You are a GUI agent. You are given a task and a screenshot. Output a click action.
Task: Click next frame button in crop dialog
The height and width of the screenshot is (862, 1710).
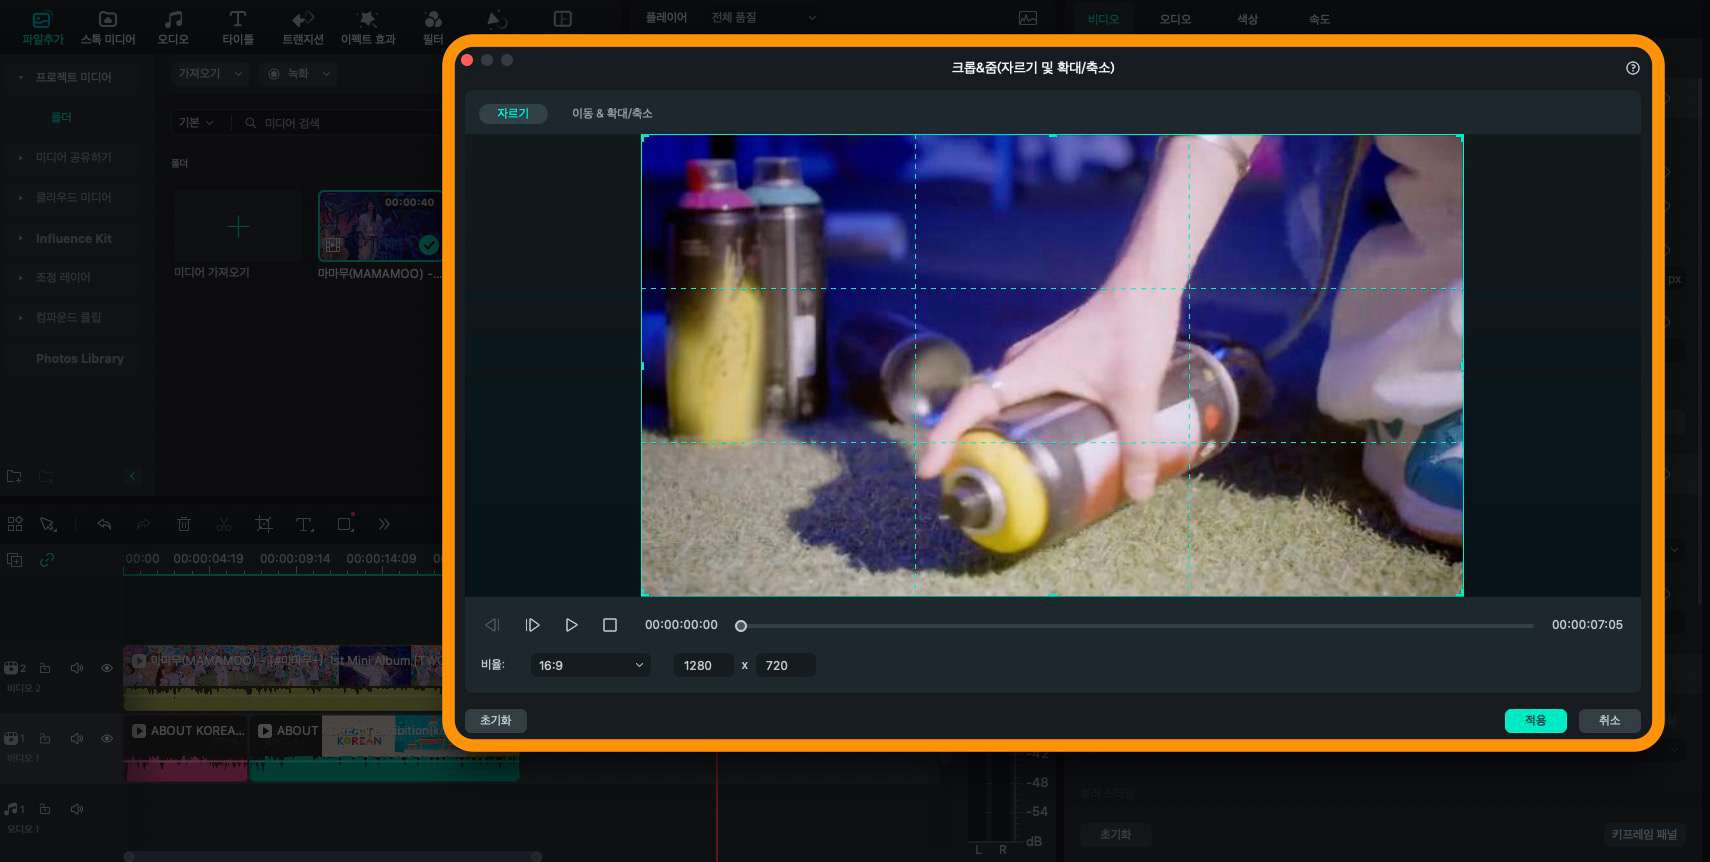(x=532, y=625)
